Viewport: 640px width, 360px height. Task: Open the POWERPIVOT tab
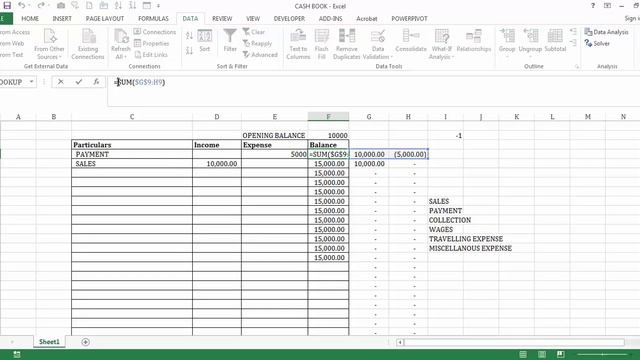tap(409, 19)
